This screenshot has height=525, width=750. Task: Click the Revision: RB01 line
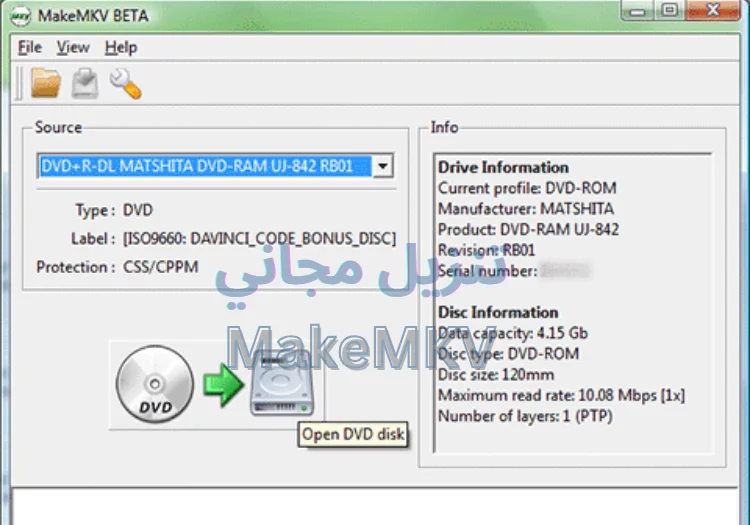tap(486, 250)
